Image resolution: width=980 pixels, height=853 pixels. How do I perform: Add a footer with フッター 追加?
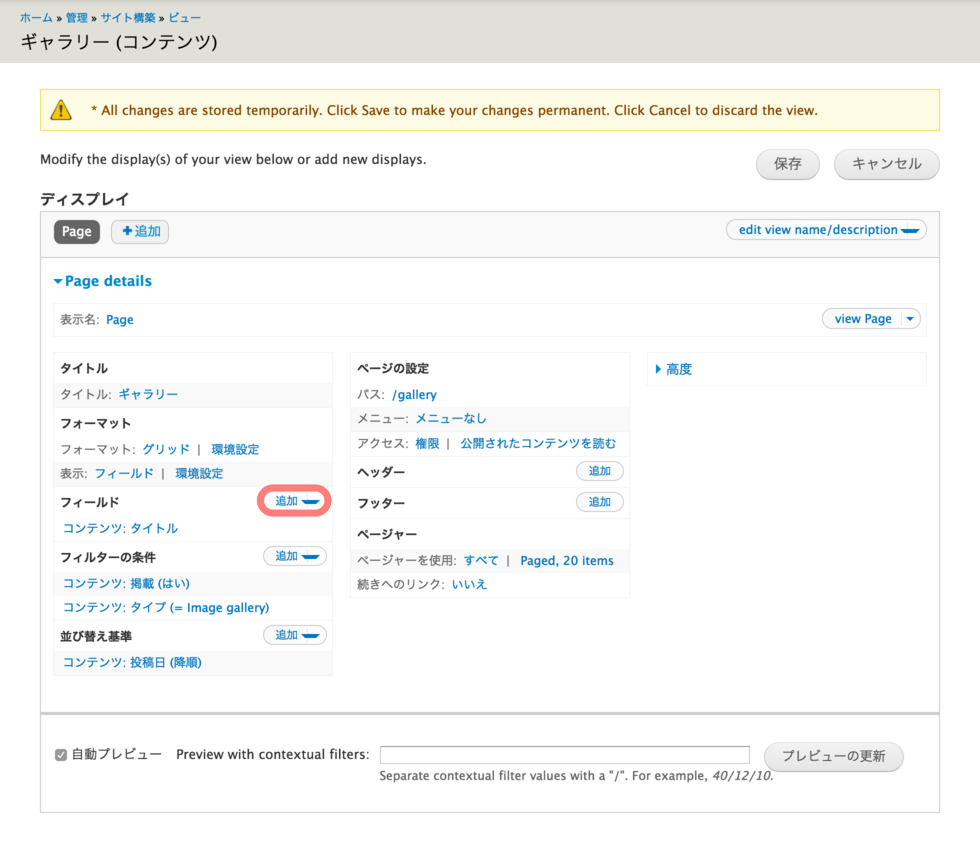(x=600, y=502)
